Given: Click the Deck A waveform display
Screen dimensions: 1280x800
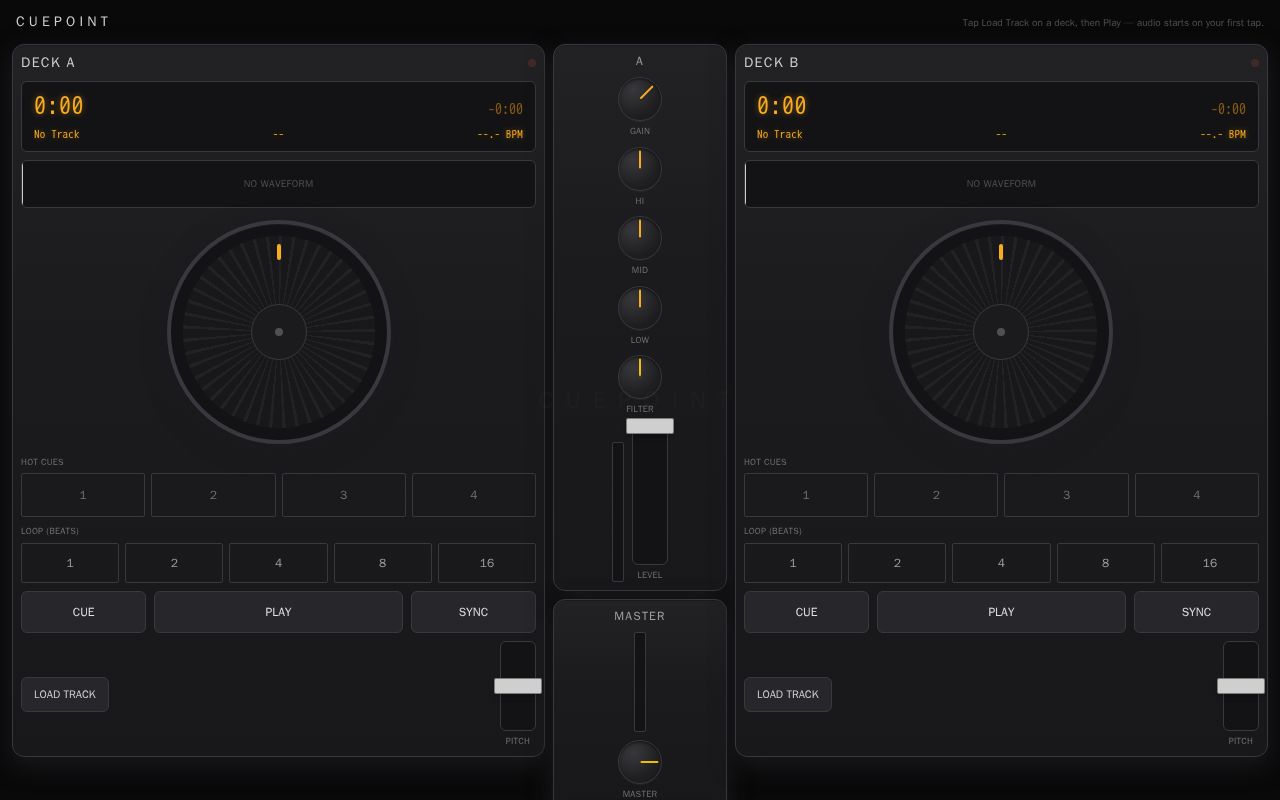Looking at the screenshot, I should click(x=278, y=184).
